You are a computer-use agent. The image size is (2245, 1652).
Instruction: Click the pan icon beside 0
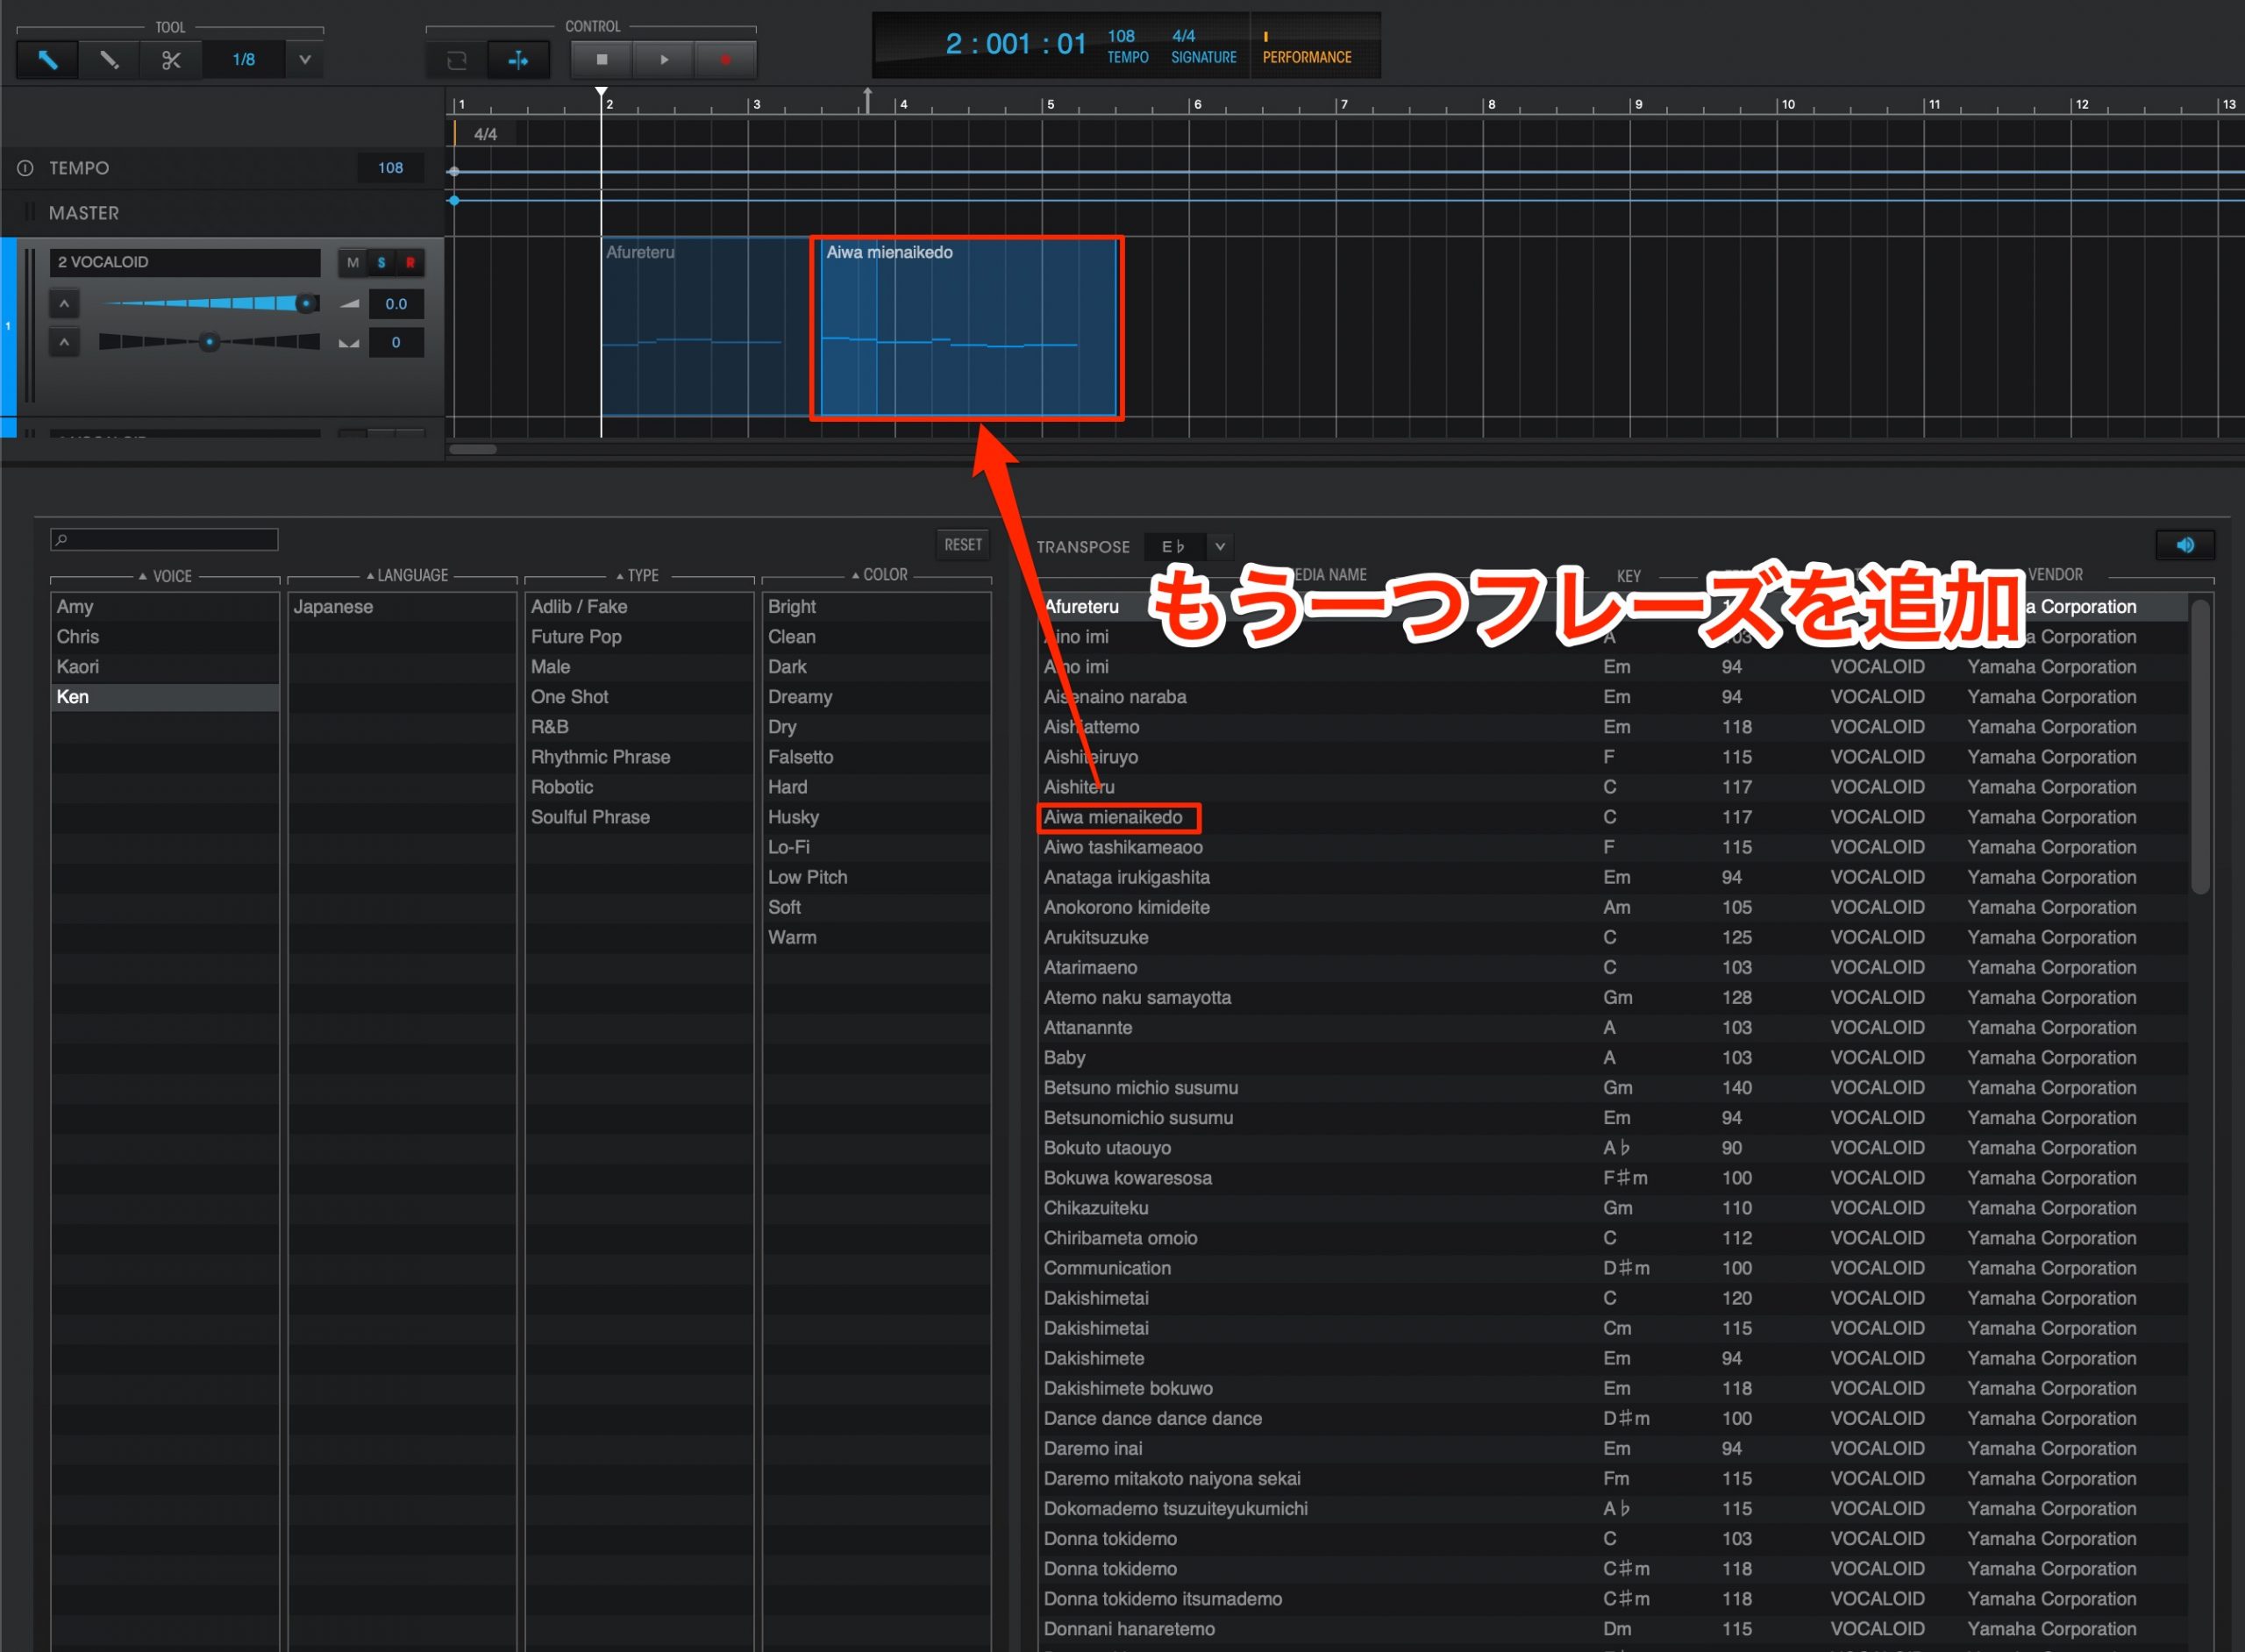coord(349,343)
